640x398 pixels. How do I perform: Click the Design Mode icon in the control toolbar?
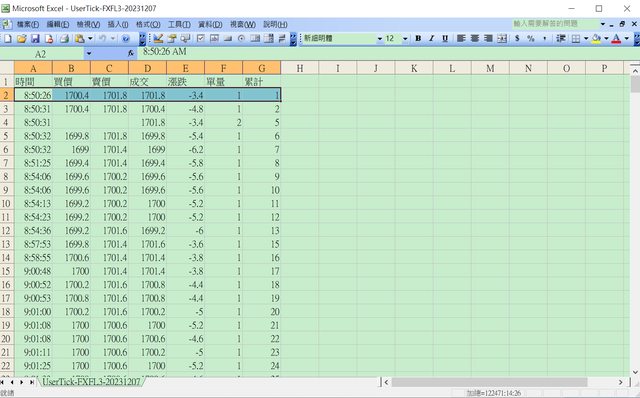coord(158,38)
